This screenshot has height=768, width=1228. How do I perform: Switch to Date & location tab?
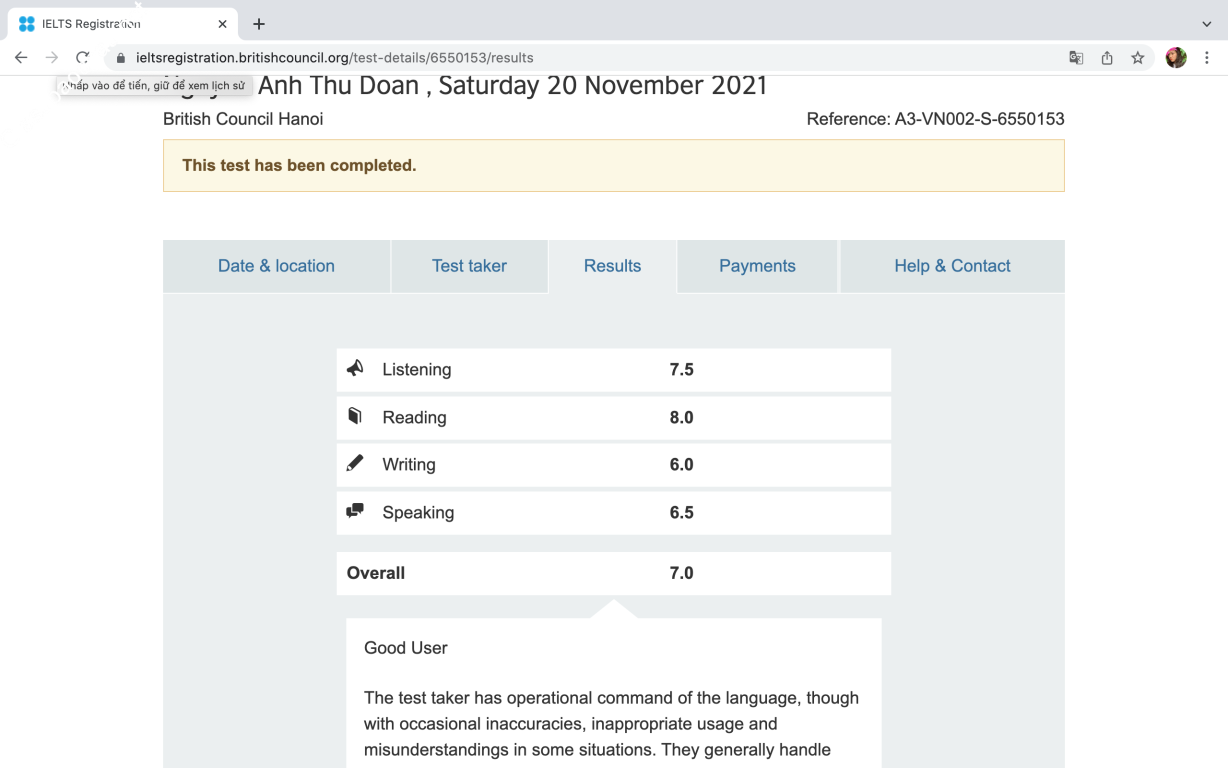pyautogui.click(x=276, y=266)
